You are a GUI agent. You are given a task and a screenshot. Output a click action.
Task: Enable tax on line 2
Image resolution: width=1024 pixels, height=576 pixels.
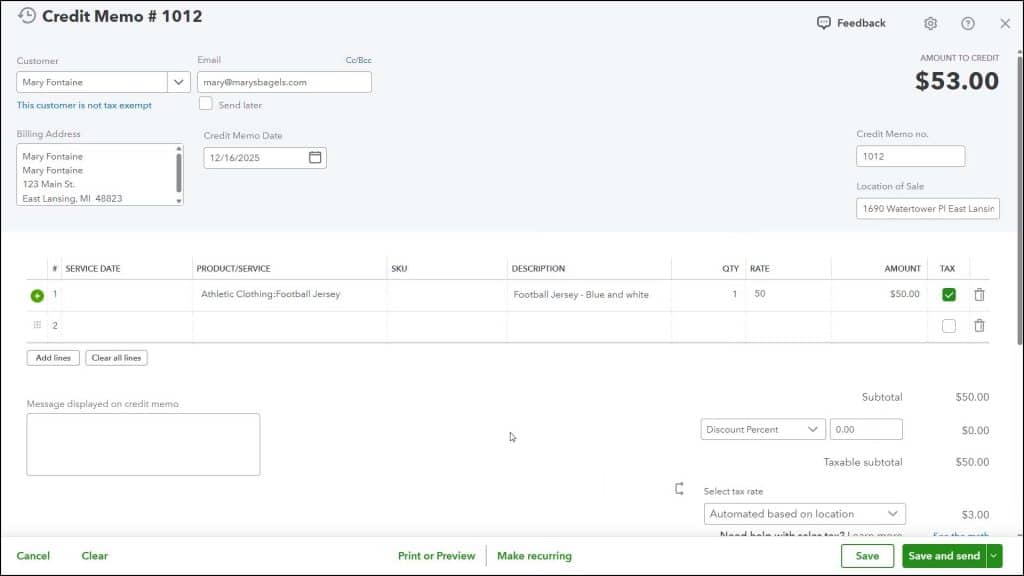[948, 324]
